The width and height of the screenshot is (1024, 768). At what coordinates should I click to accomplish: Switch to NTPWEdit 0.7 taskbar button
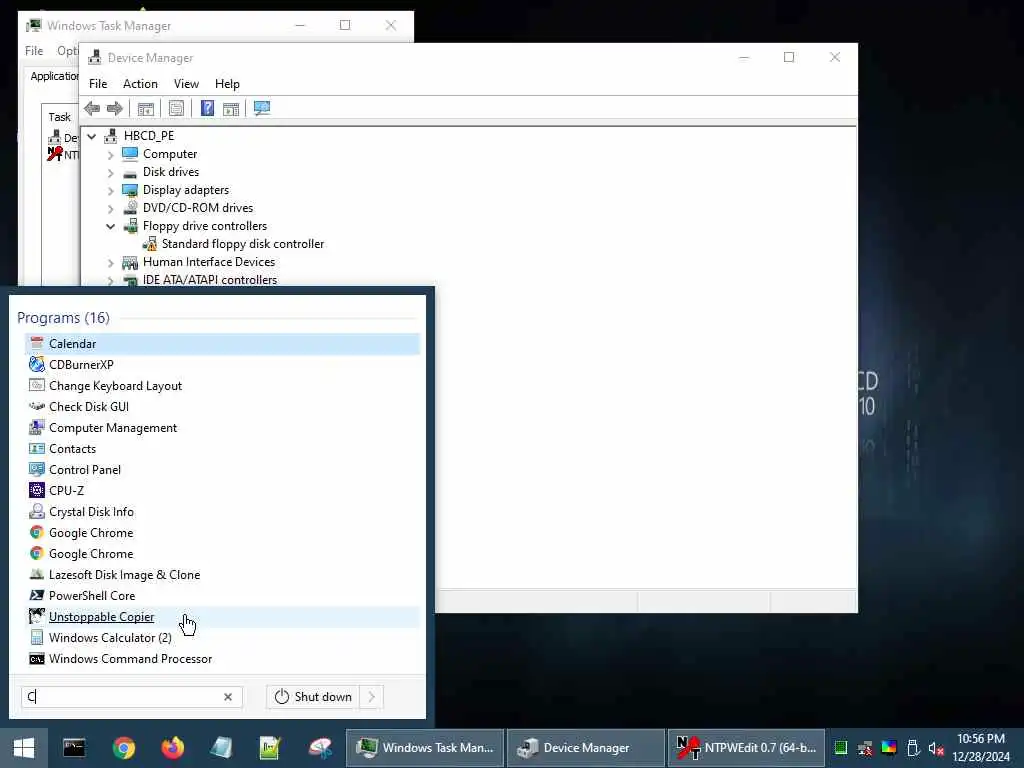[x=746, y=748]
